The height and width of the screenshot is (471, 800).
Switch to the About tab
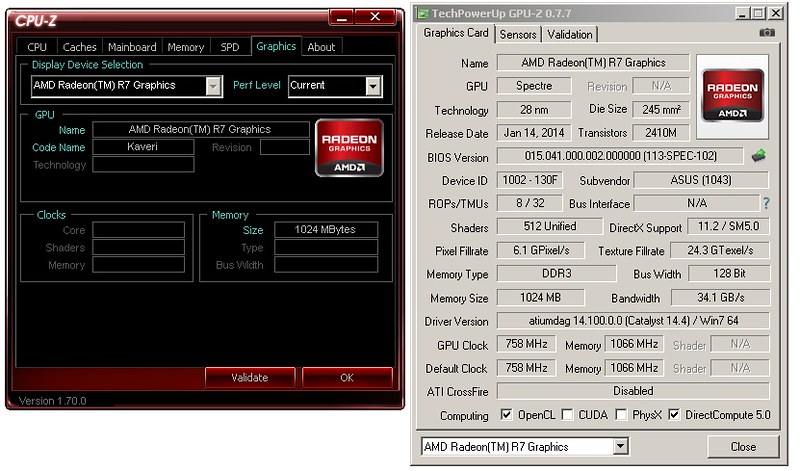[321, 47]
